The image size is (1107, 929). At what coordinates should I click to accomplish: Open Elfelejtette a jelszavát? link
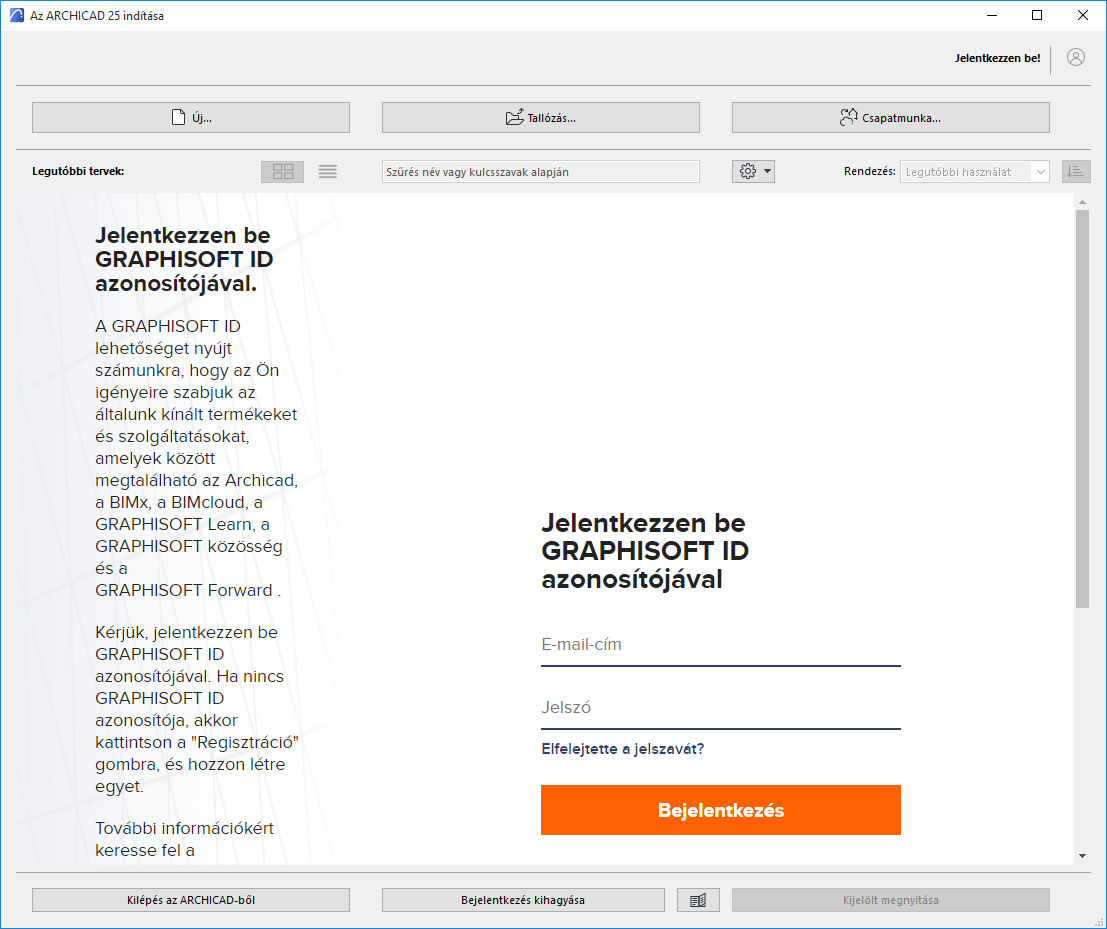(x=623, y=749)
